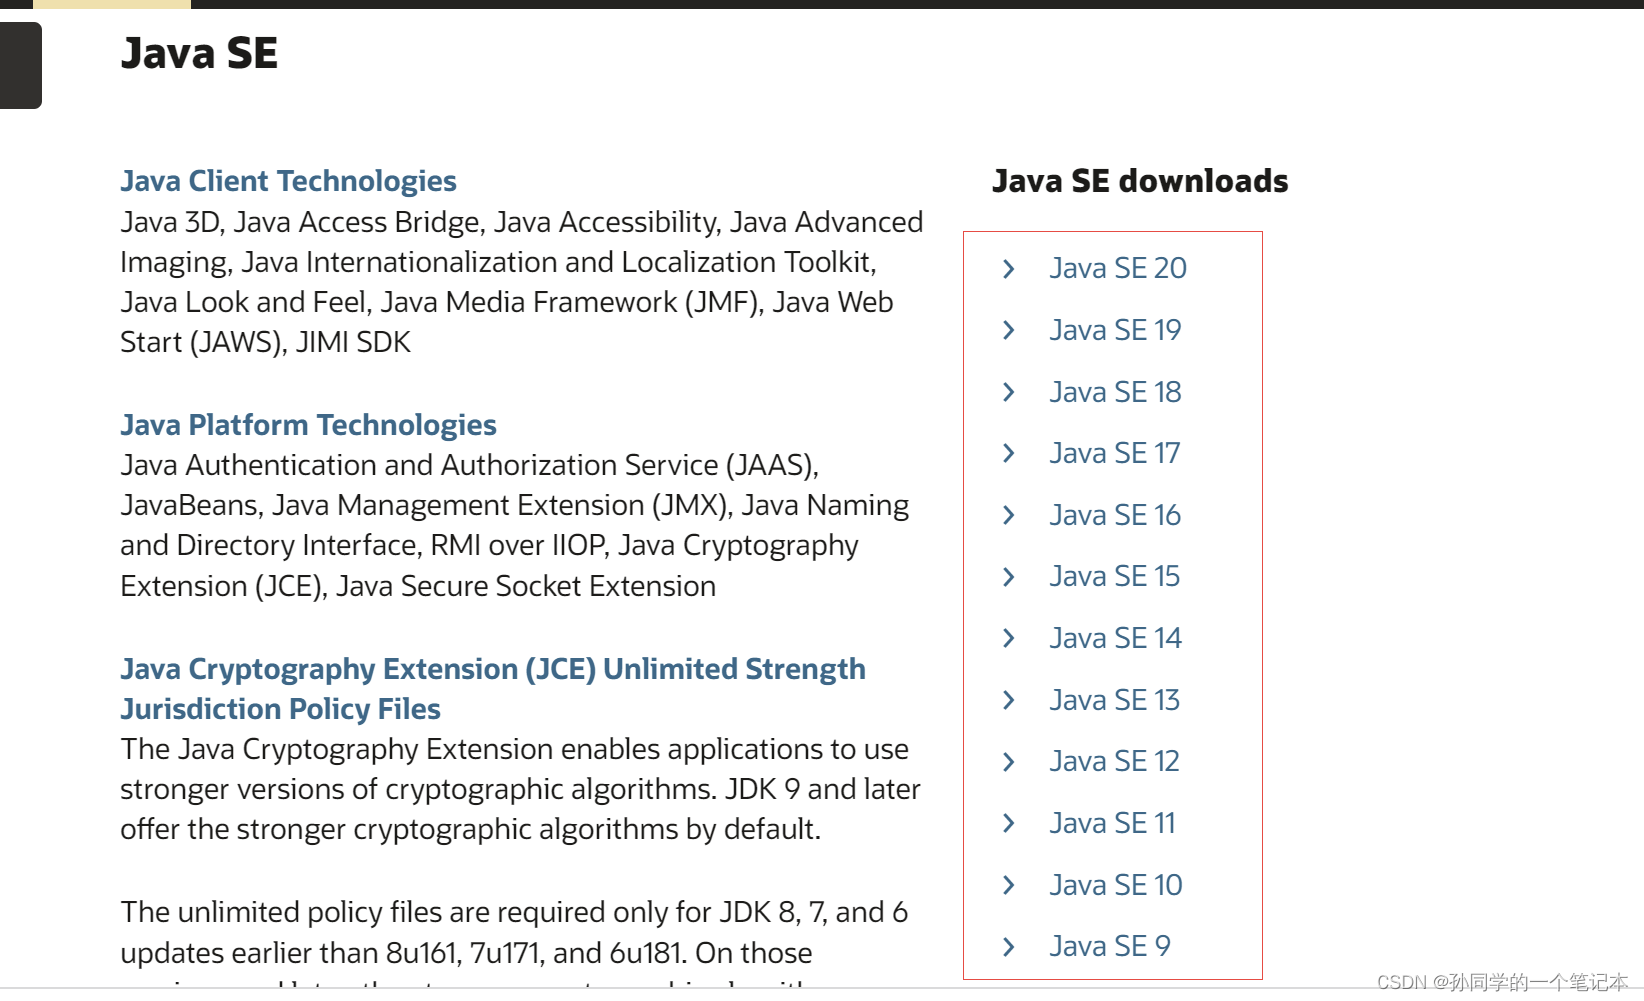Click the line mentioning Java 3D, Java Access Bridge

click(521, 222)
